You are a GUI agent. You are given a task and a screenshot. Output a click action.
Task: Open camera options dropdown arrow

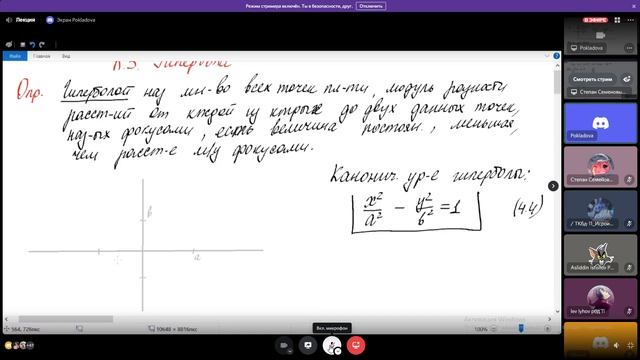pos(290,351)
